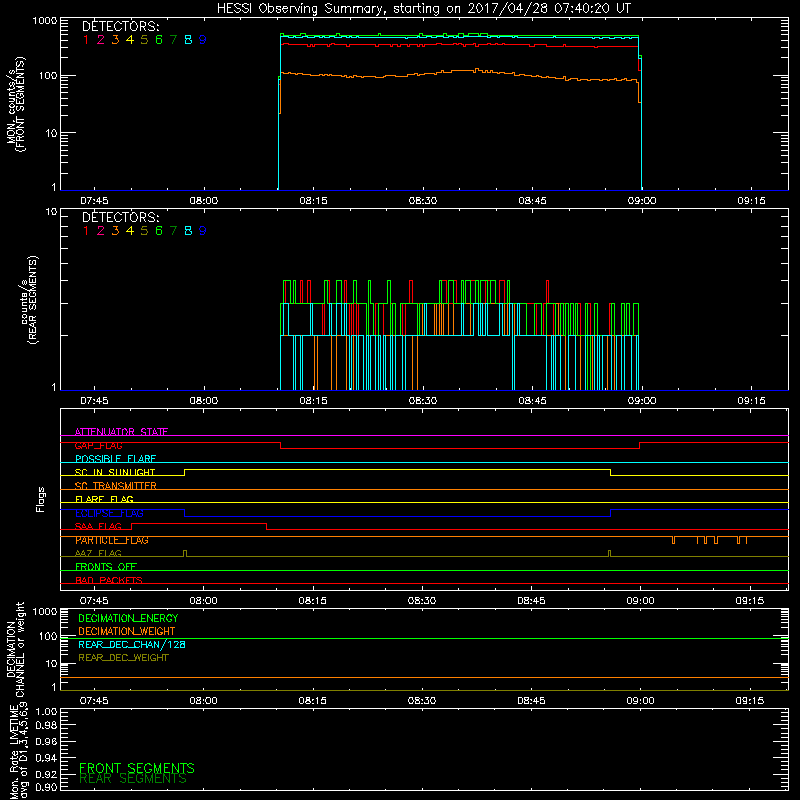The height and width of the screenshot is (800, 800).
Task: Click the FRONTS_OFF flag label
Action: pos(106,566)
